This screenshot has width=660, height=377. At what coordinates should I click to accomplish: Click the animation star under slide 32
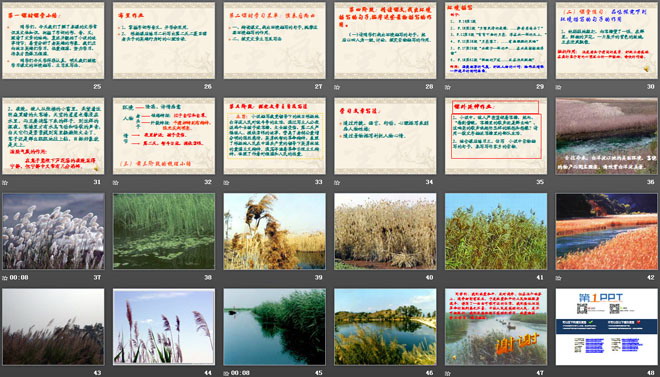(115, 183)
